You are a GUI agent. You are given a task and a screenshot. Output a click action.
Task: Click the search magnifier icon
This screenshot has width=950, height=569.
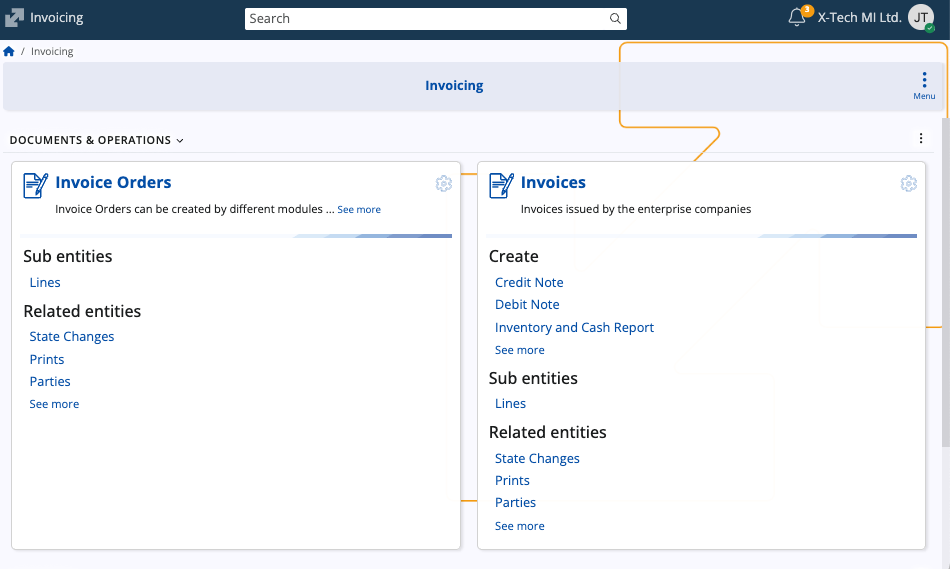click(615, 18)
